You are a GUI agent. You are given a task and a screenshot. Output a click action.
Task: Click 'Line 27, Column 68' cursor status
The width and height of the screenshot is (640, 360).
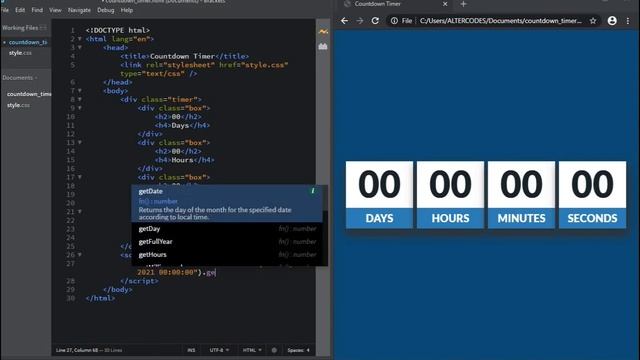[x=77, y=350]
